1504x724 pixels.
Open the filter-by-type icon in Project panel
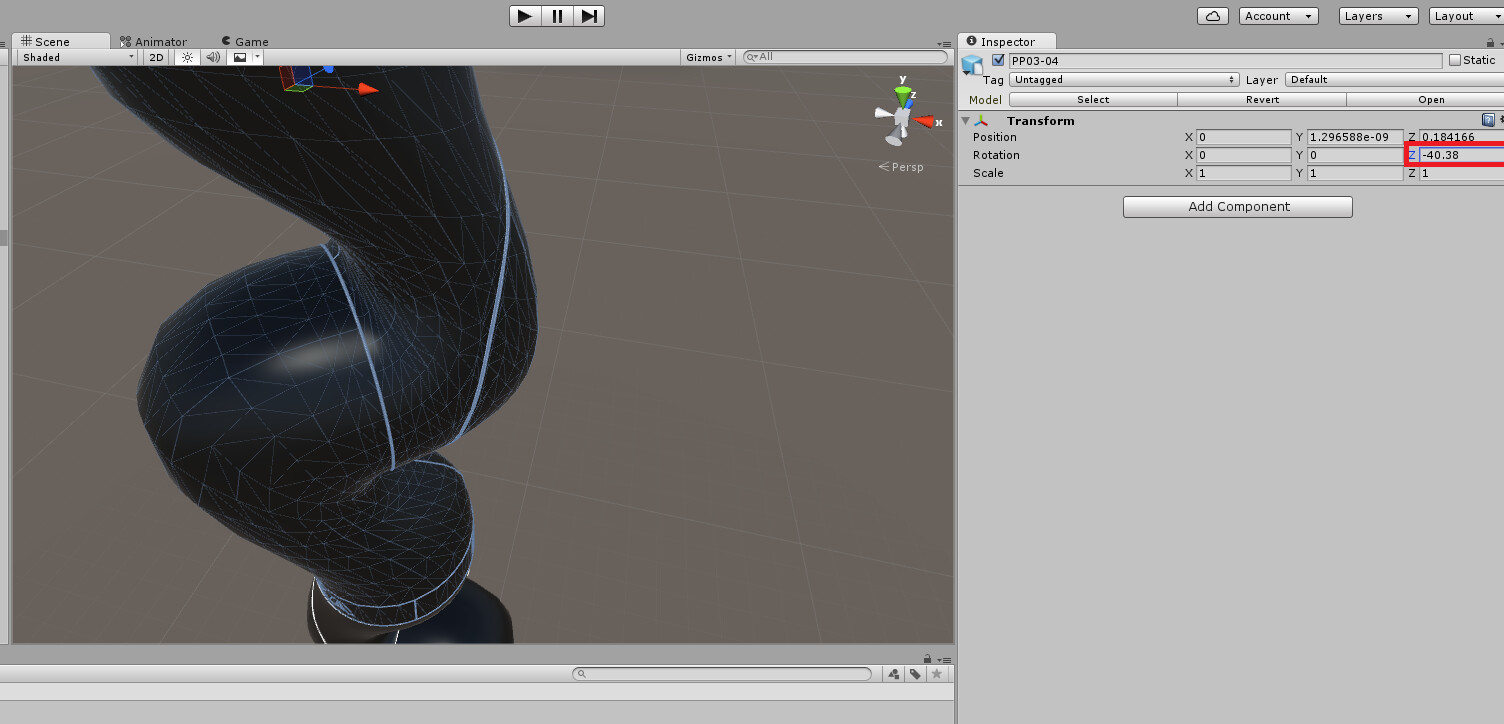[893, 673]
